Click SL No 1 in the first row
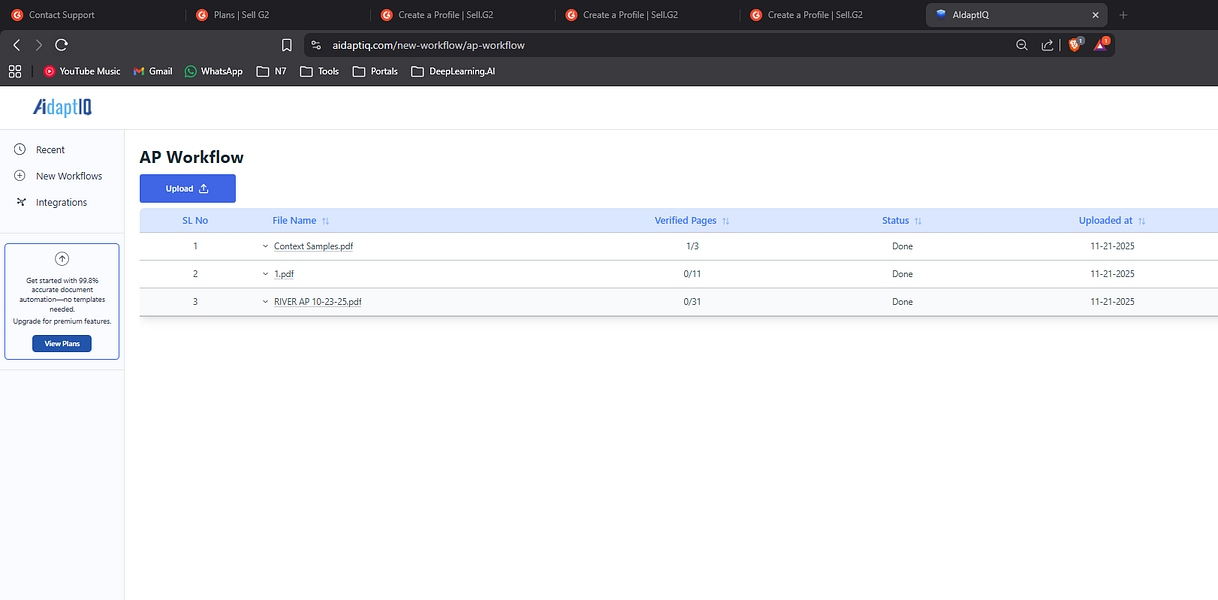 (x=195, y=246)
